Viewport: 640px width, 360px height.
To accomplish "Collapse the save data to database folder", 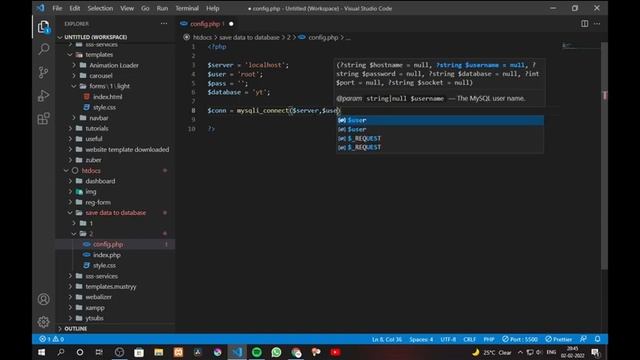I will (x=116, y=213).
